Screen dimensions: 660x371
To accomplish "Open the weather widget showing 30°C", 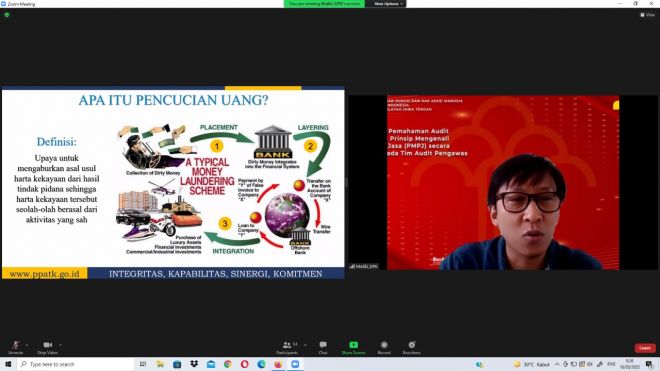I will [531, 364].
